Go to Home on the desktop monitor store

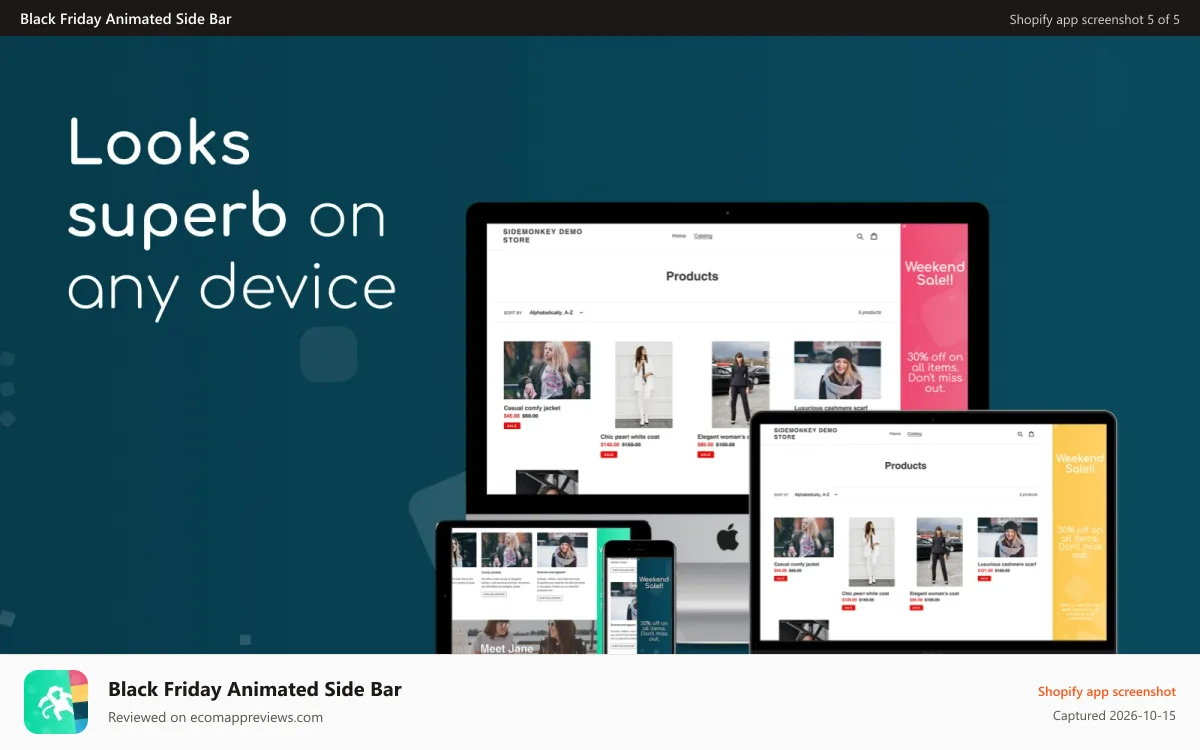click(x=679, y=236)
